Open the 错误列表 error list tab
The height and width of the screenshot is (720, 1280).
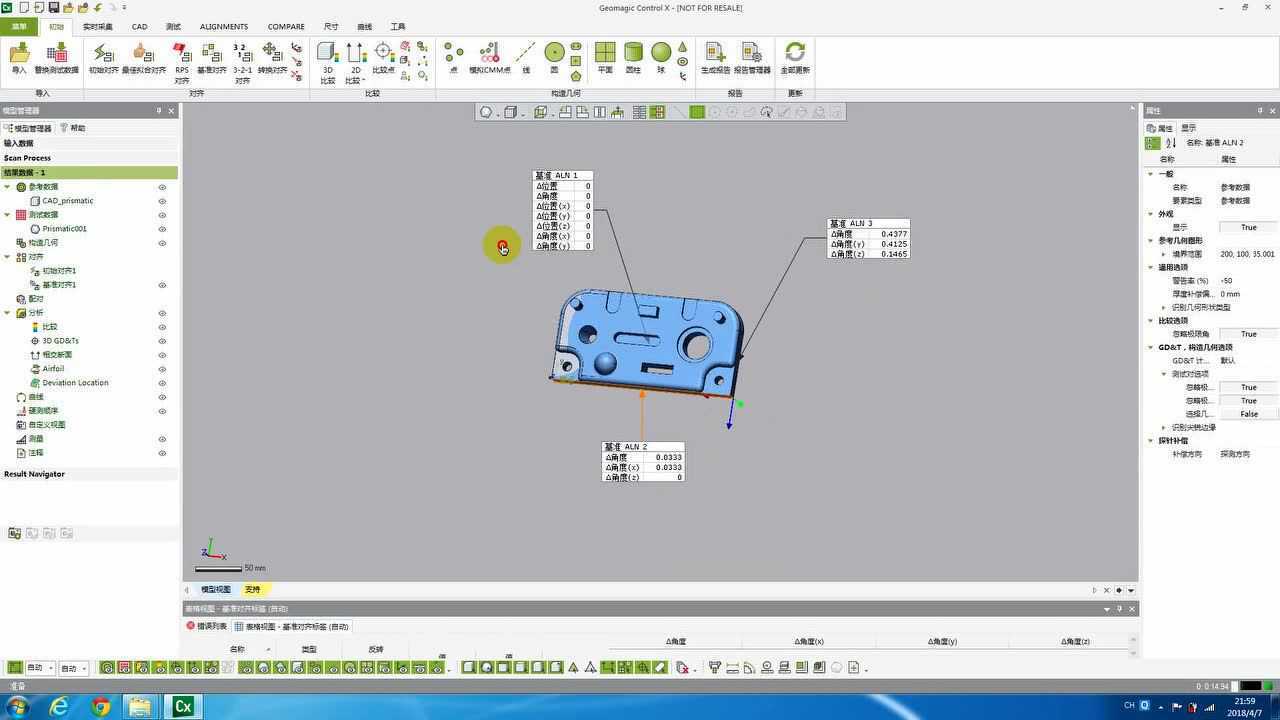207,626
